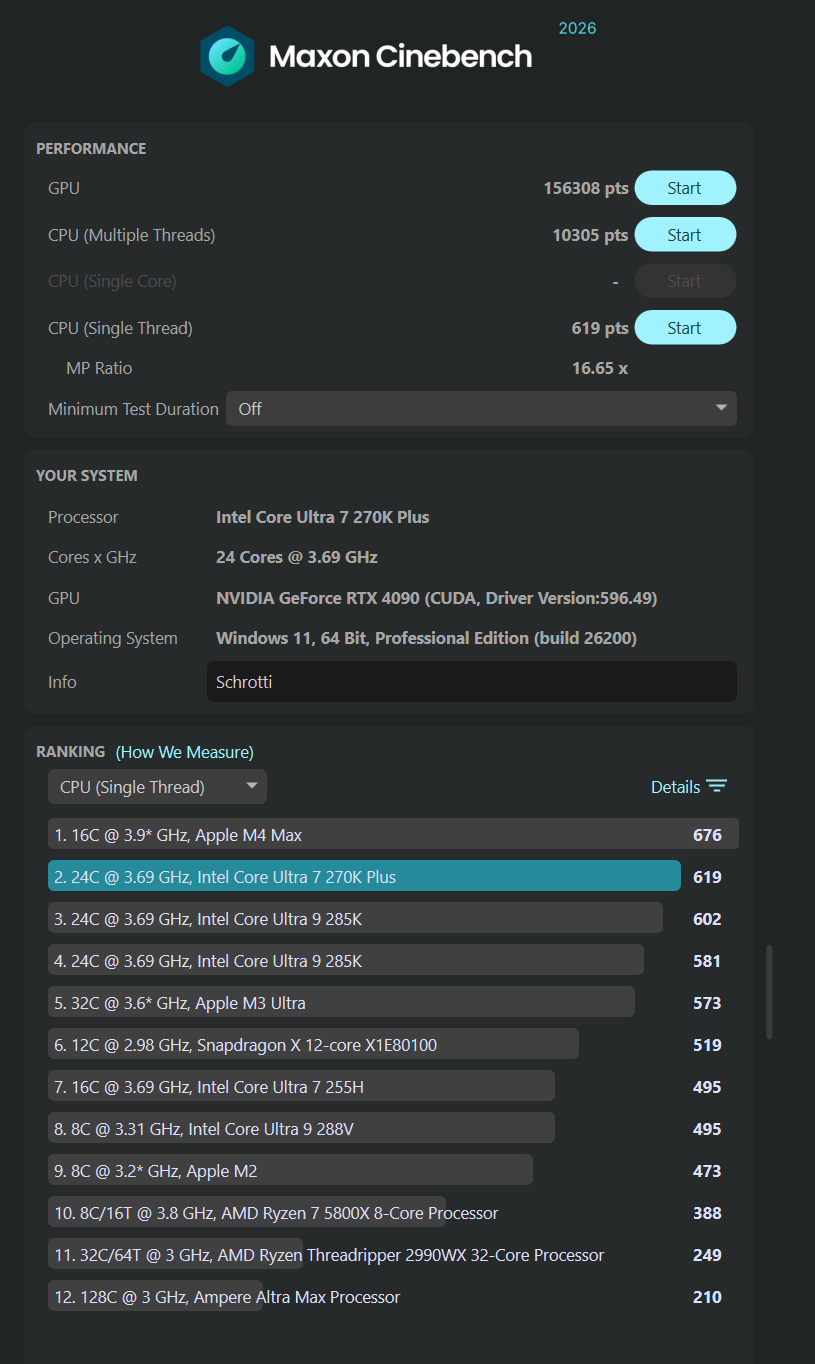Select the Core Ultra 9 285K row scoring 581
Viewport: 815px width, 1364px height.
(x=346, y=961)
